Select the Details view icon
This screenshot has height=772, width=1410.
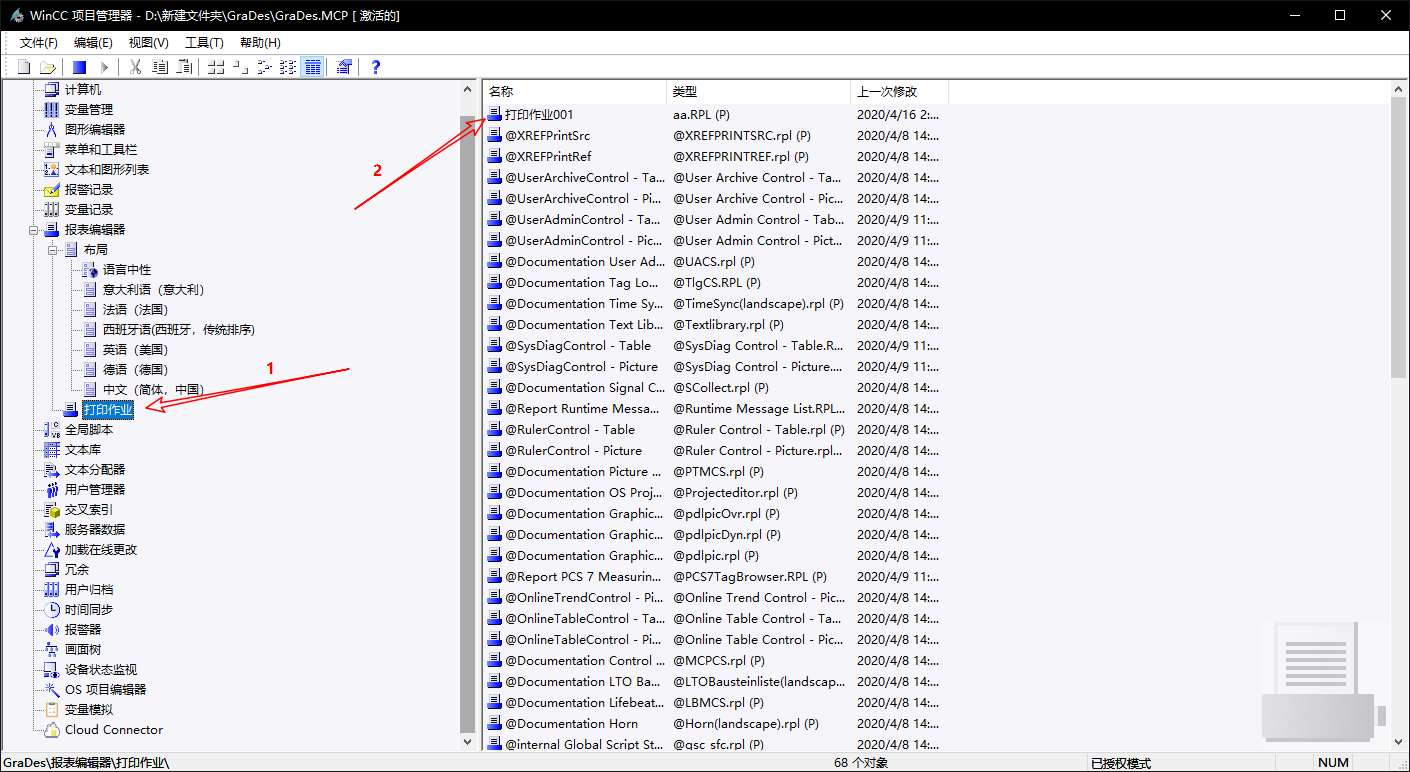coord(312,67)
